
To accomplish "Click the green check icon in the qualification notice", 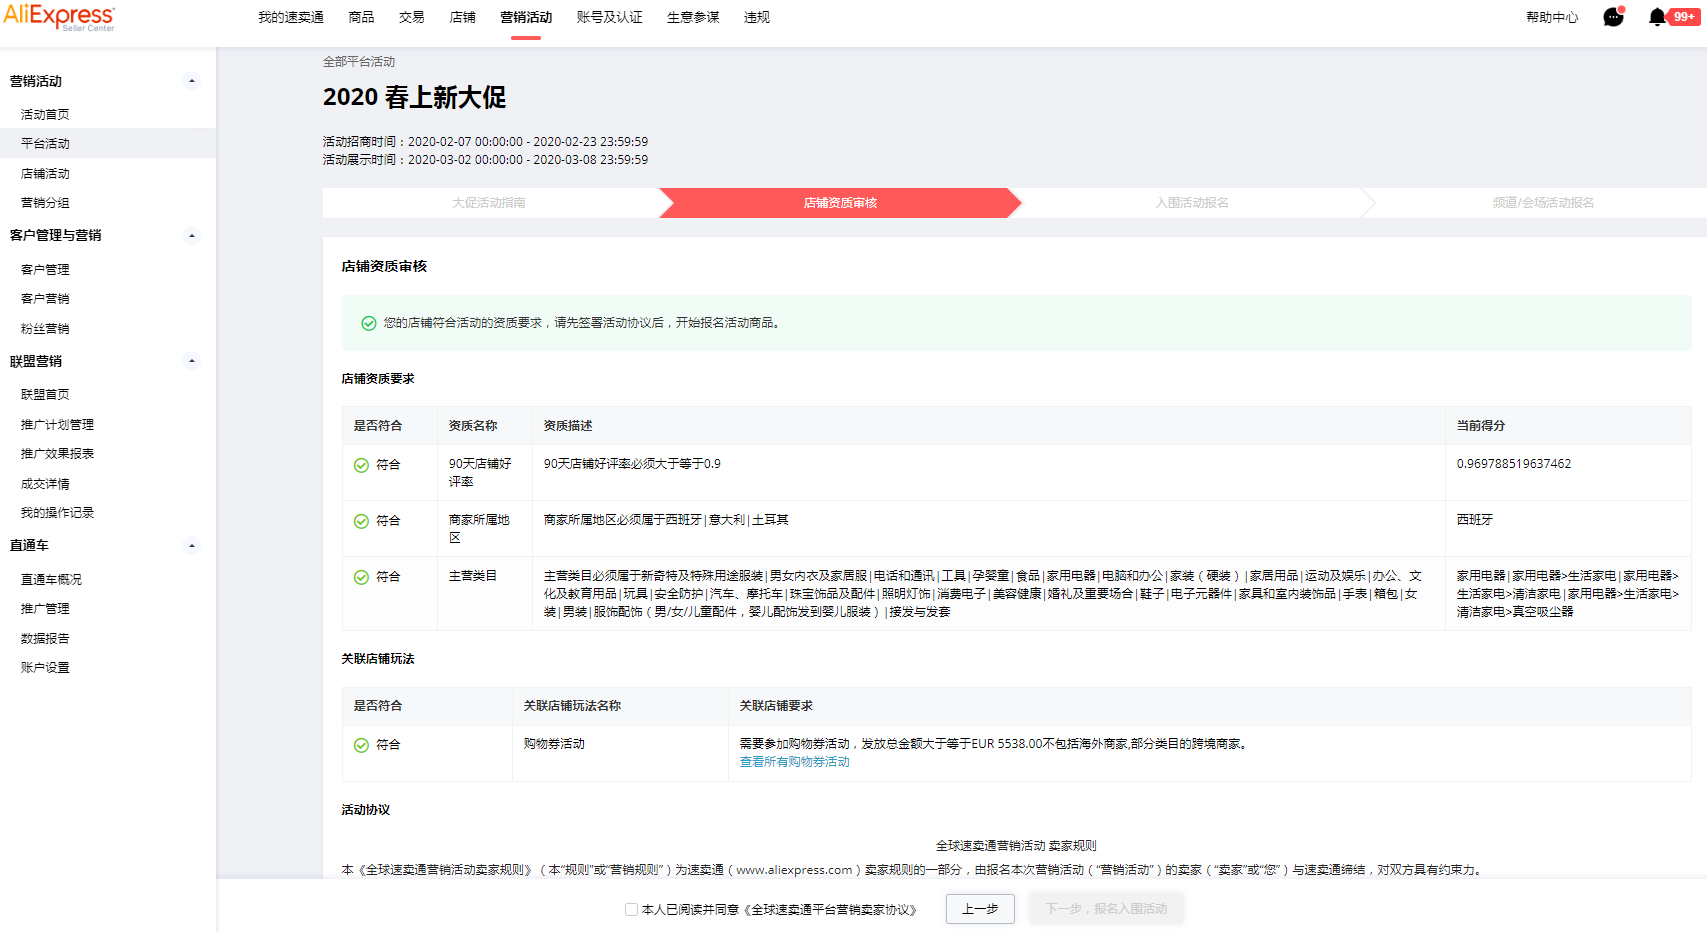I will 368,323.
